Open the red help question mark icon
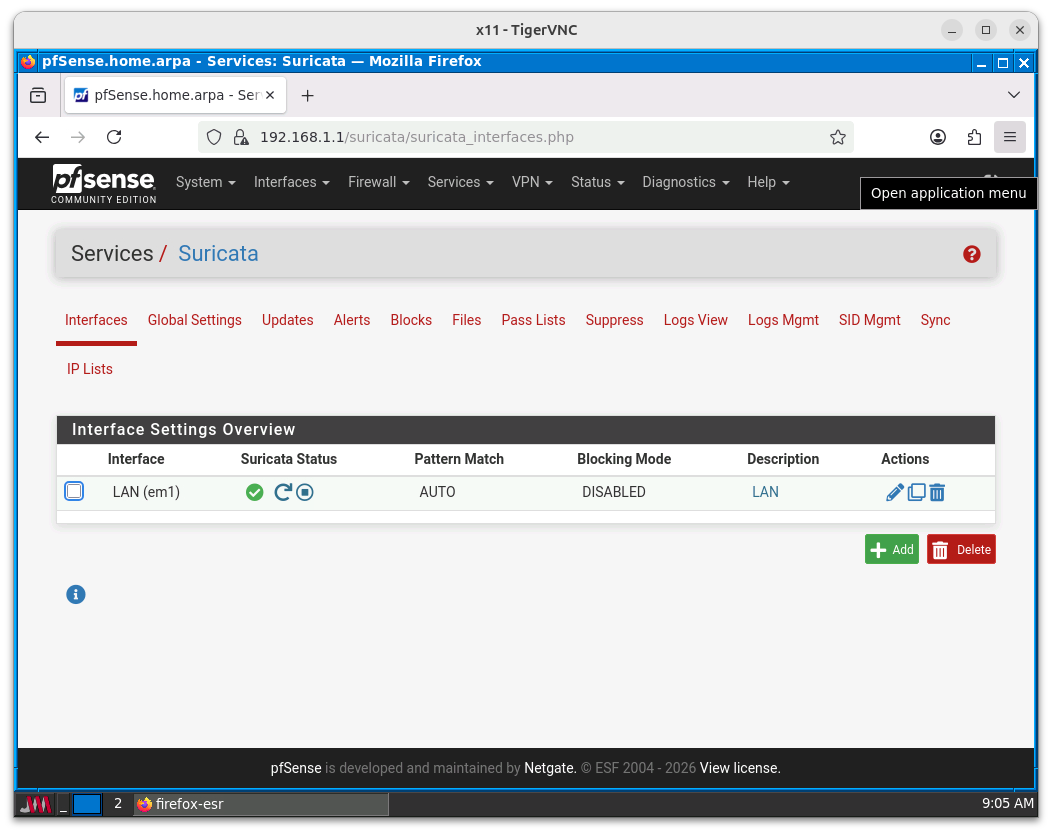The height and width of the screenshot is (834, 1052). coord(971,254)
